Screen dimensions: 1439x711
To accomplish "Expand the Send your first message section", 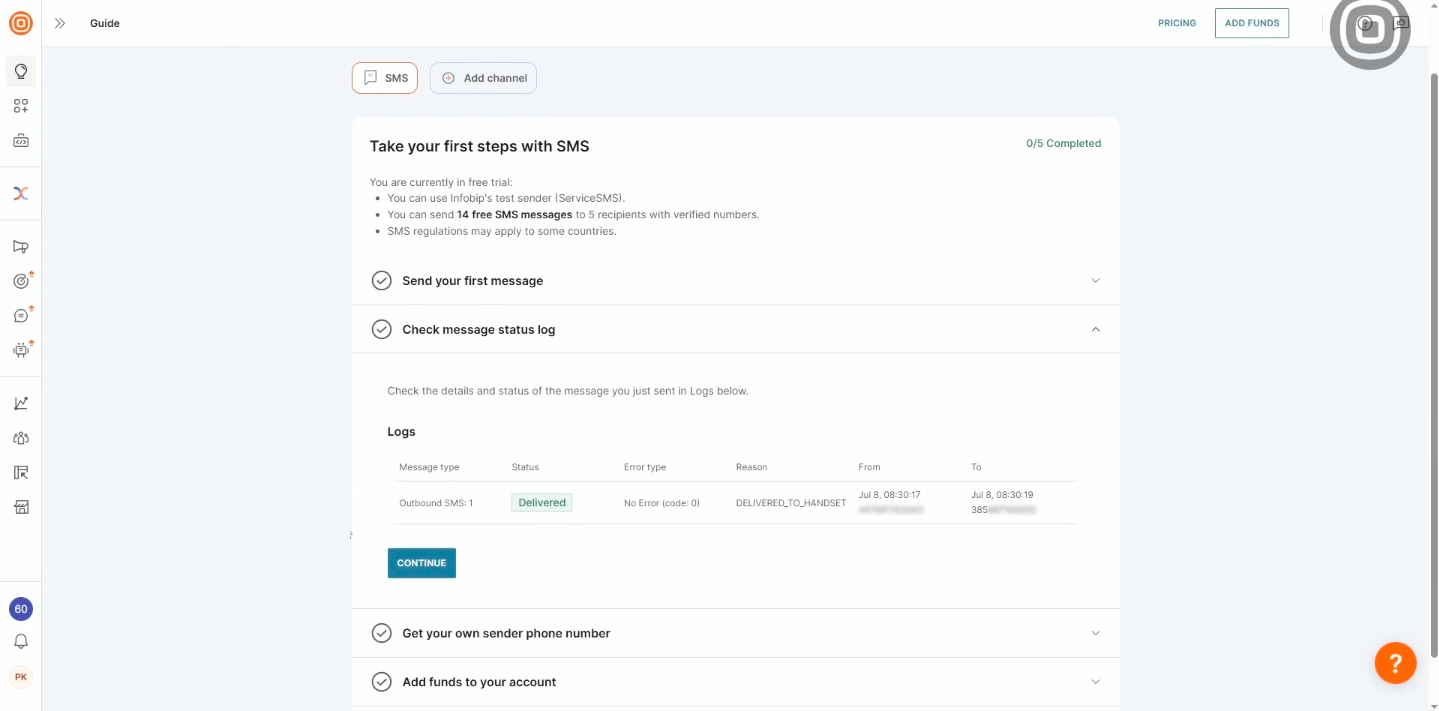I will [1095, 281].
